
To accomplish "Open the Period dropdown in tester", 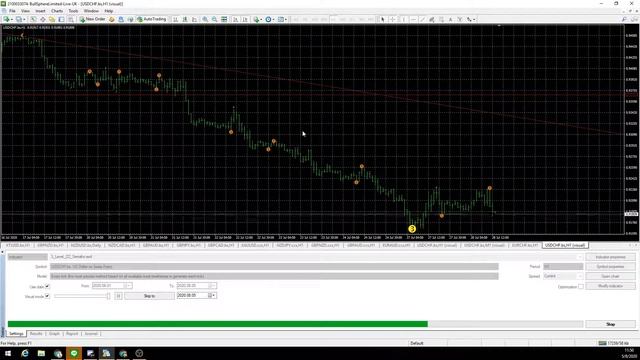I will [563, 267].
